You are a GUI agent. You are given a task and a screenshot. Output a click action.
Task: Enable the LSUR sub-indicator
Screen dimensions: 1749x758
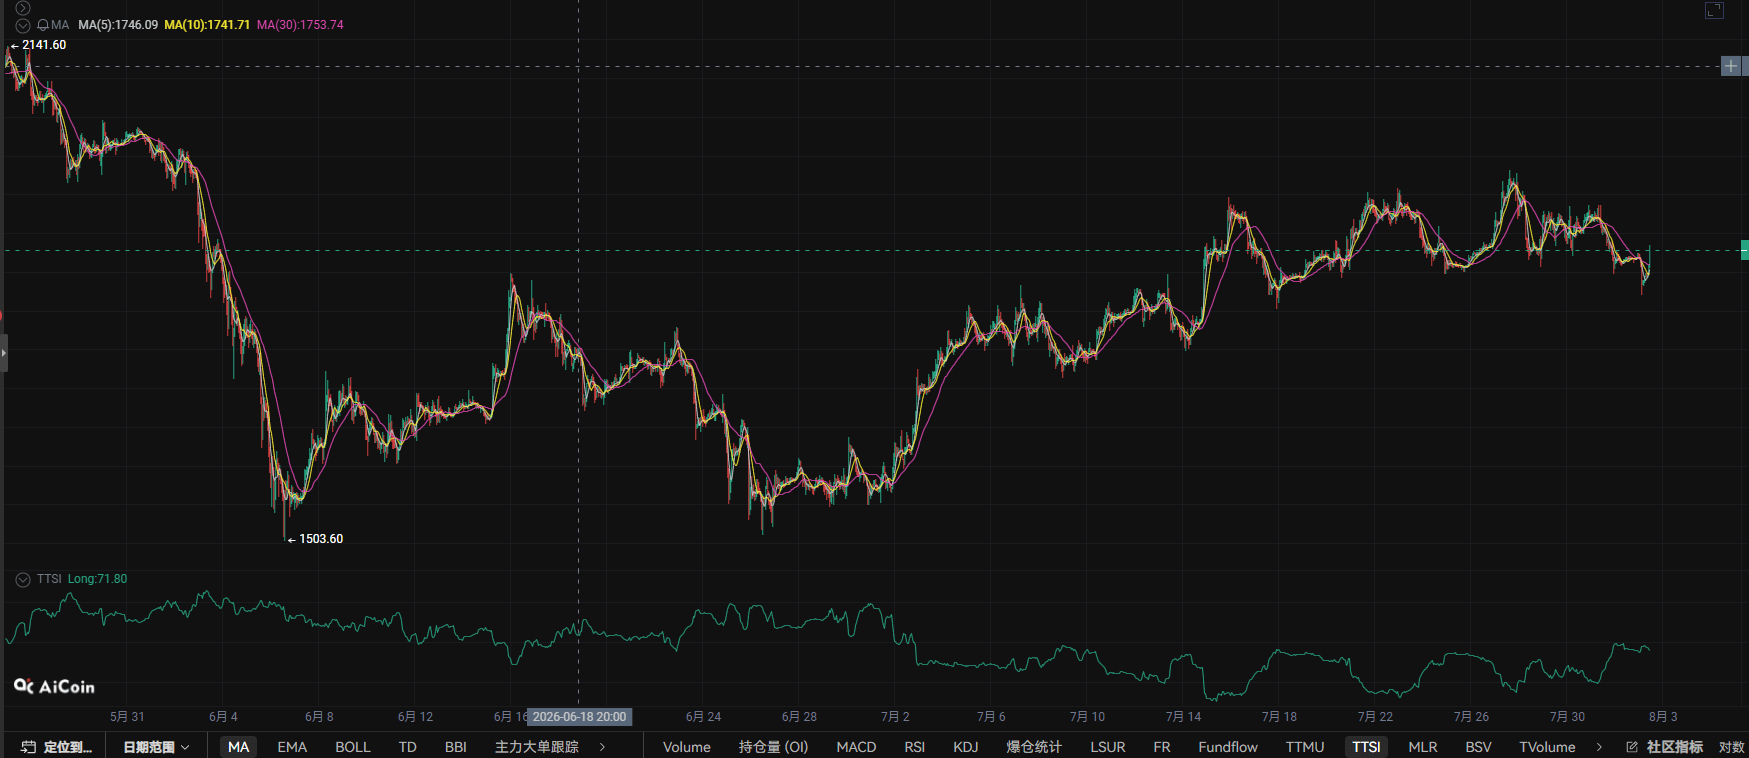[x=1108, y=747]
